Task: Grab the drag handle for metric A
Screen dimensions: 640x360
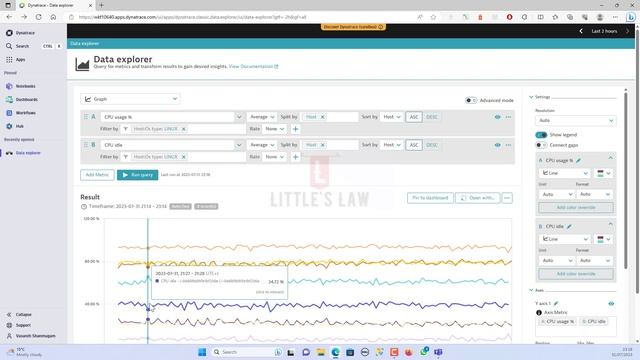Action: (x=86, y=117)
